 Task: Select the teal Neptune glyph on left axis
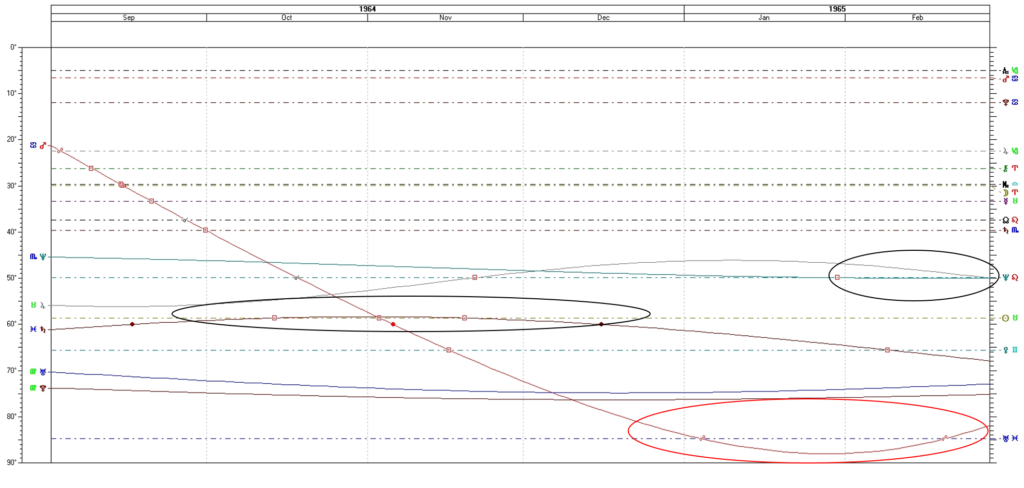click(42, 257)
